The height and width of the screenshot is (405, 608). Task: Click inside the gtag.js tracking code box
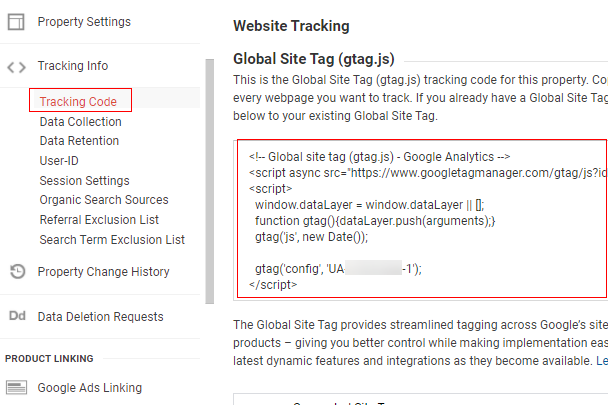422,219
